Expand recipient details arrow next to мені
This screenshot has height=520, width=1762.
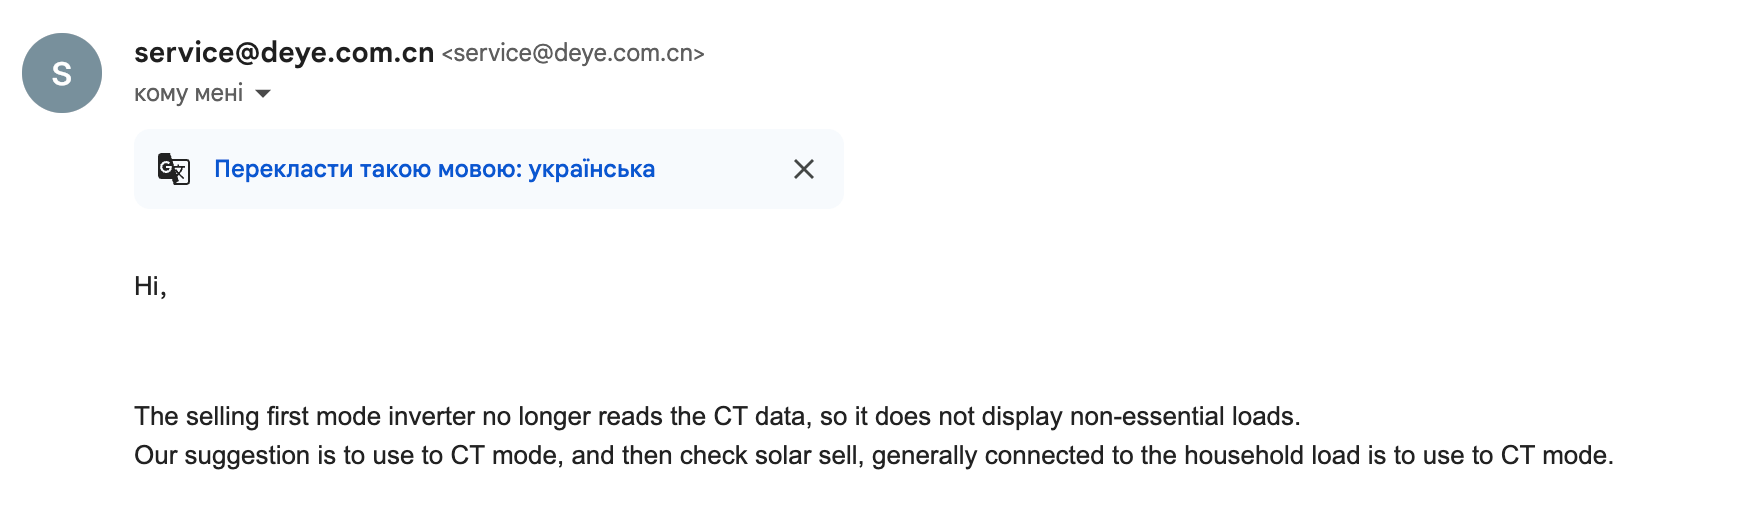pyautogui.click(x=263, y=94)
